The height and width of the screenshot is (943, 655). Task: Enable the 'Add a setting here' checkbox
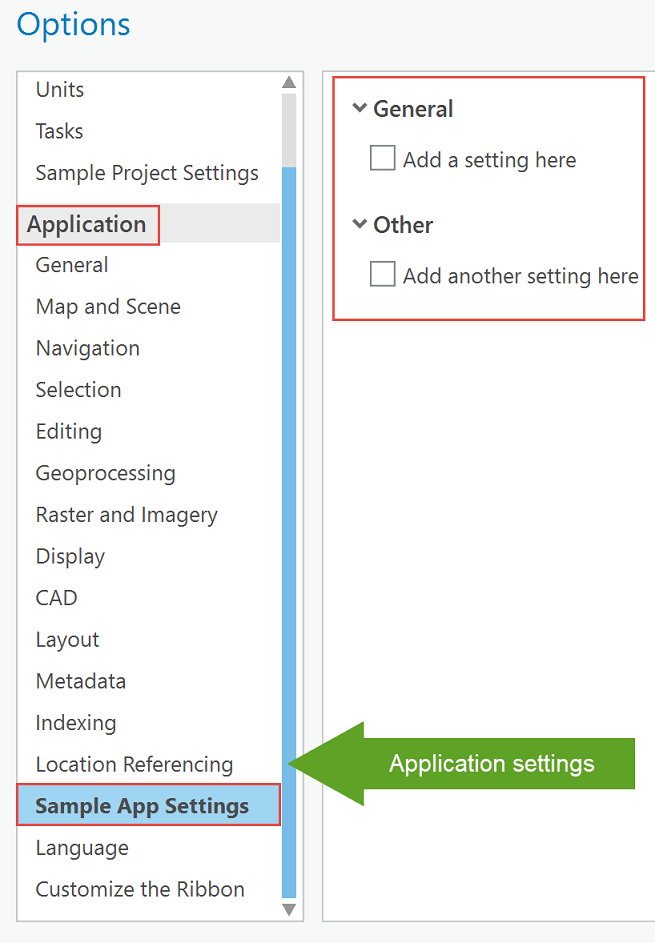pyautogui.click(x=383, y=159)
